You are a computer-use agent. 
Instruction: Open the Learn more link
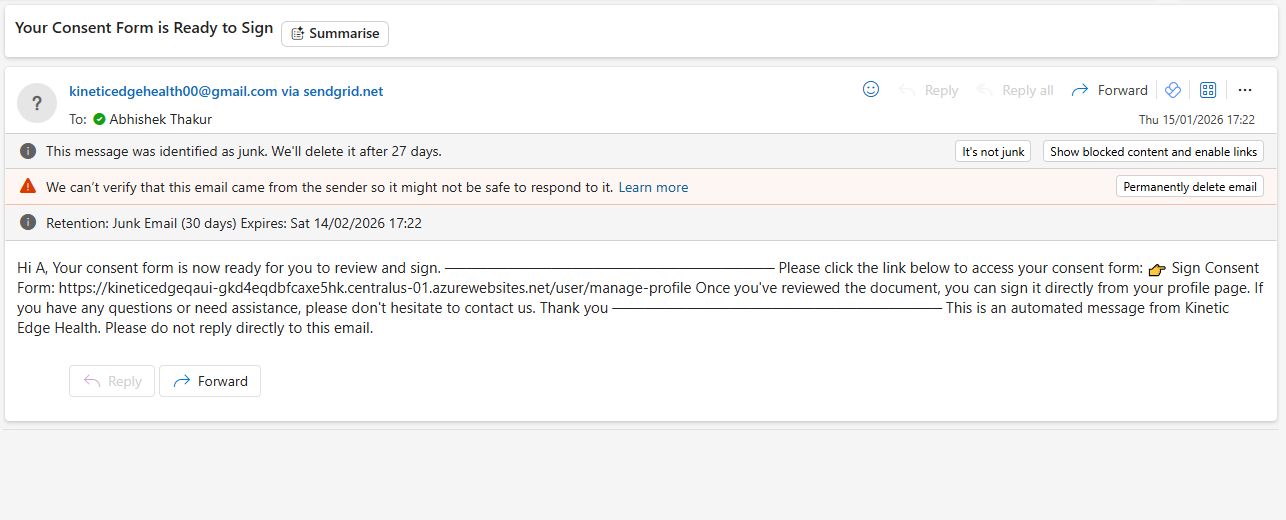point(653,187)
